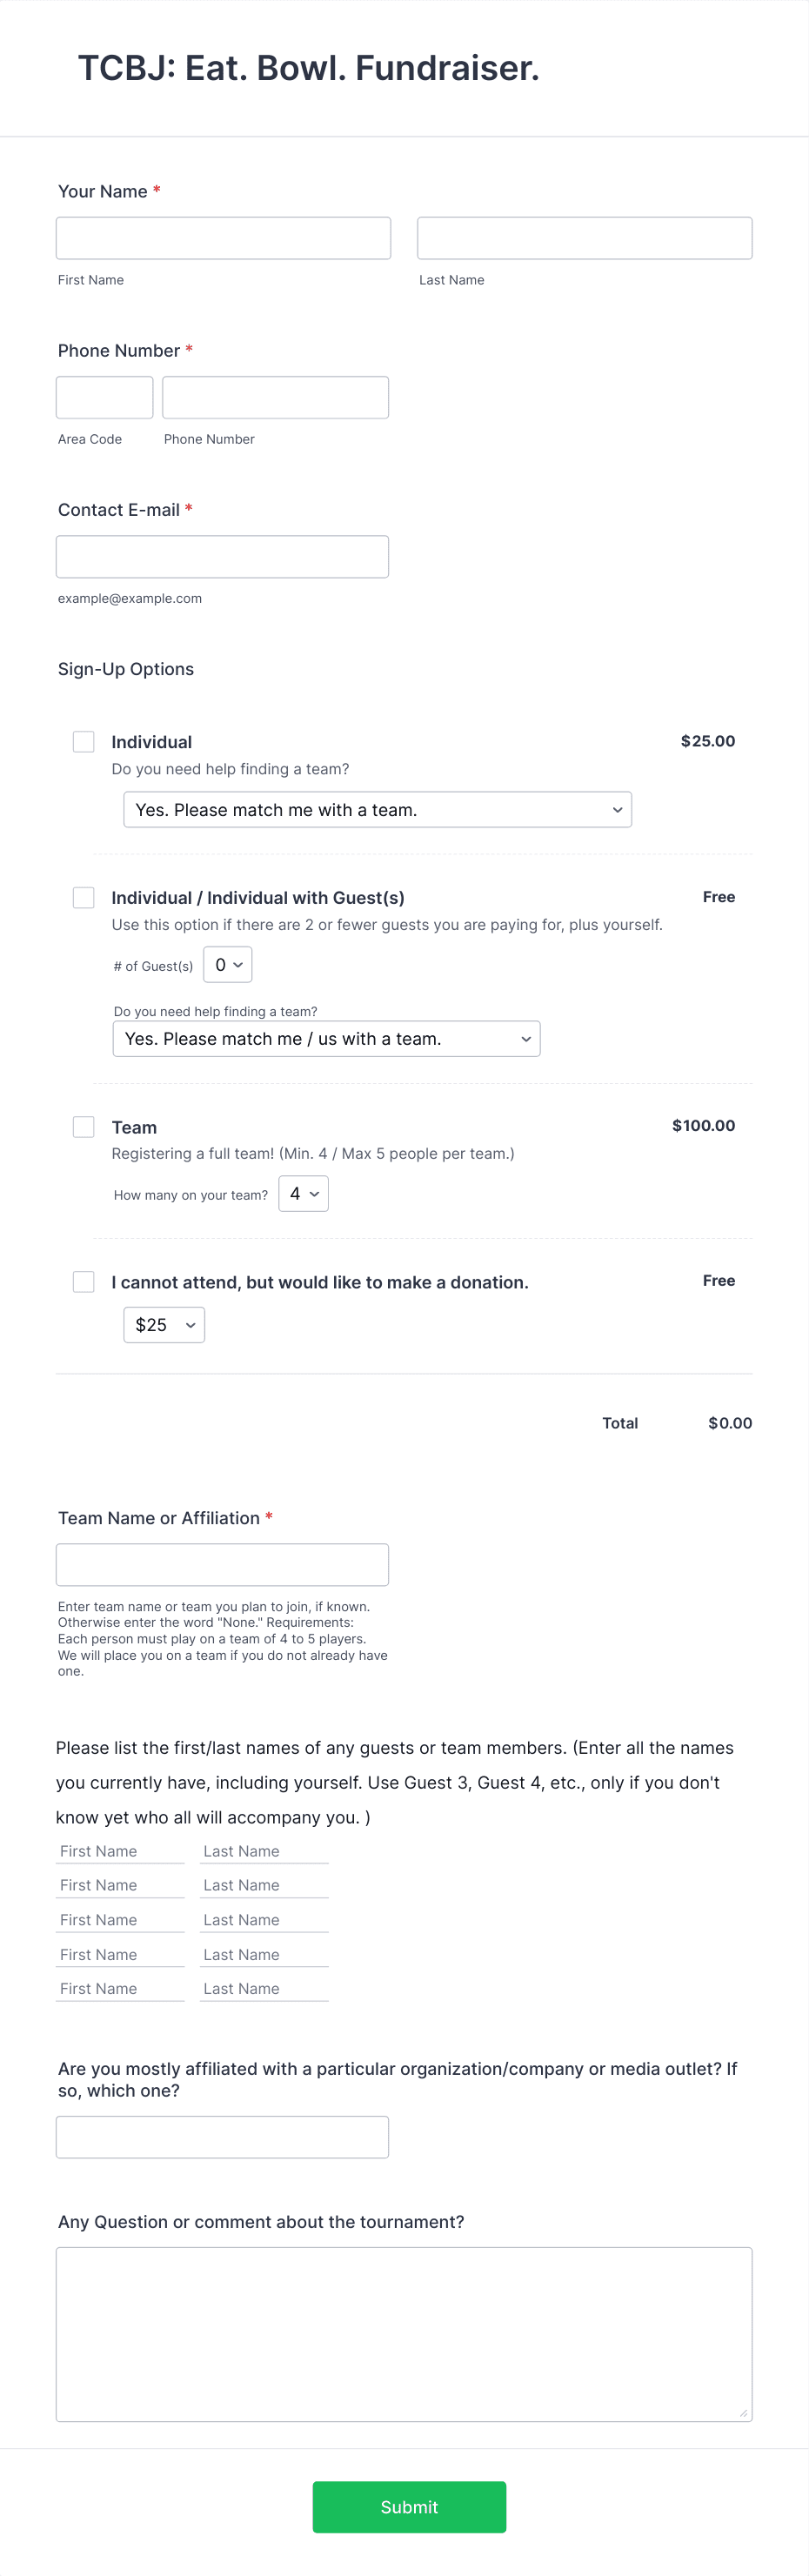Click the First Name field under Your Name

tap(222, 237)
